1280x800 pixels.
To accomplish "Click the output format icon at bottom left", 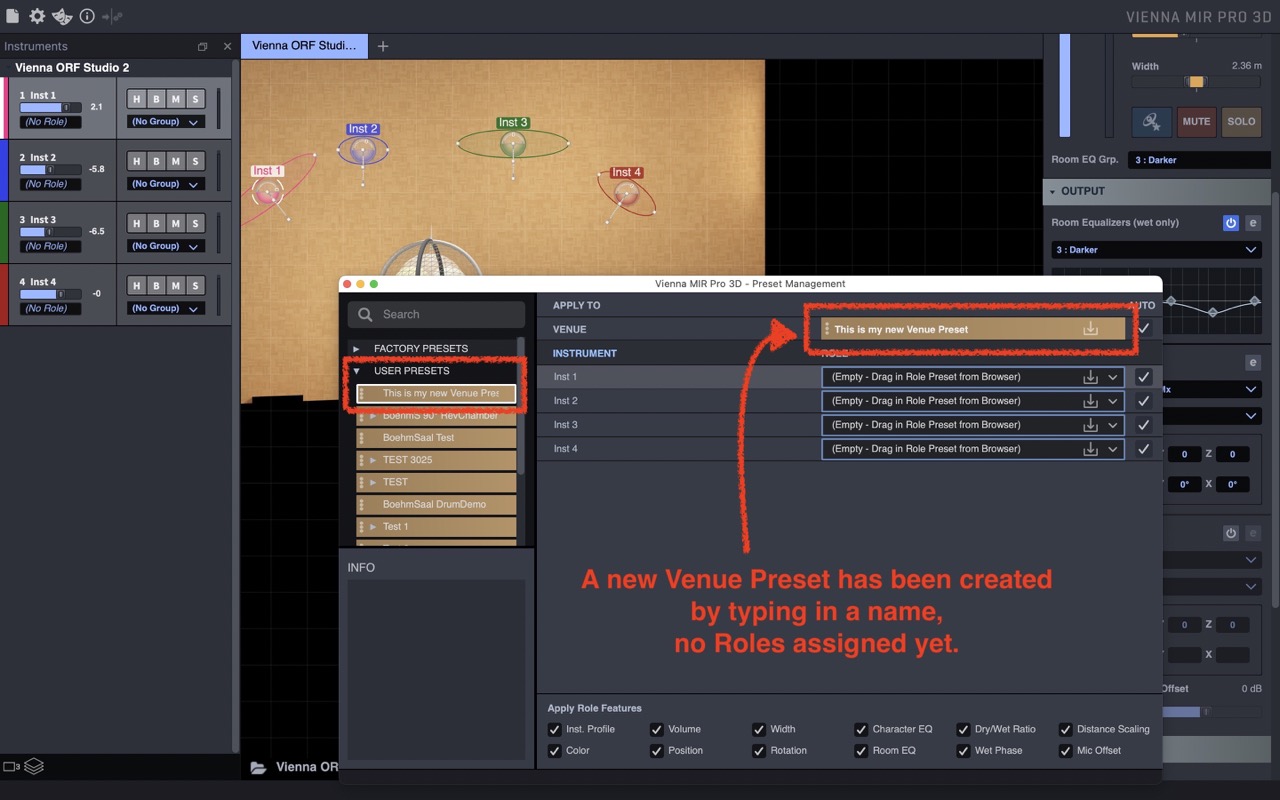I will 12,767.
